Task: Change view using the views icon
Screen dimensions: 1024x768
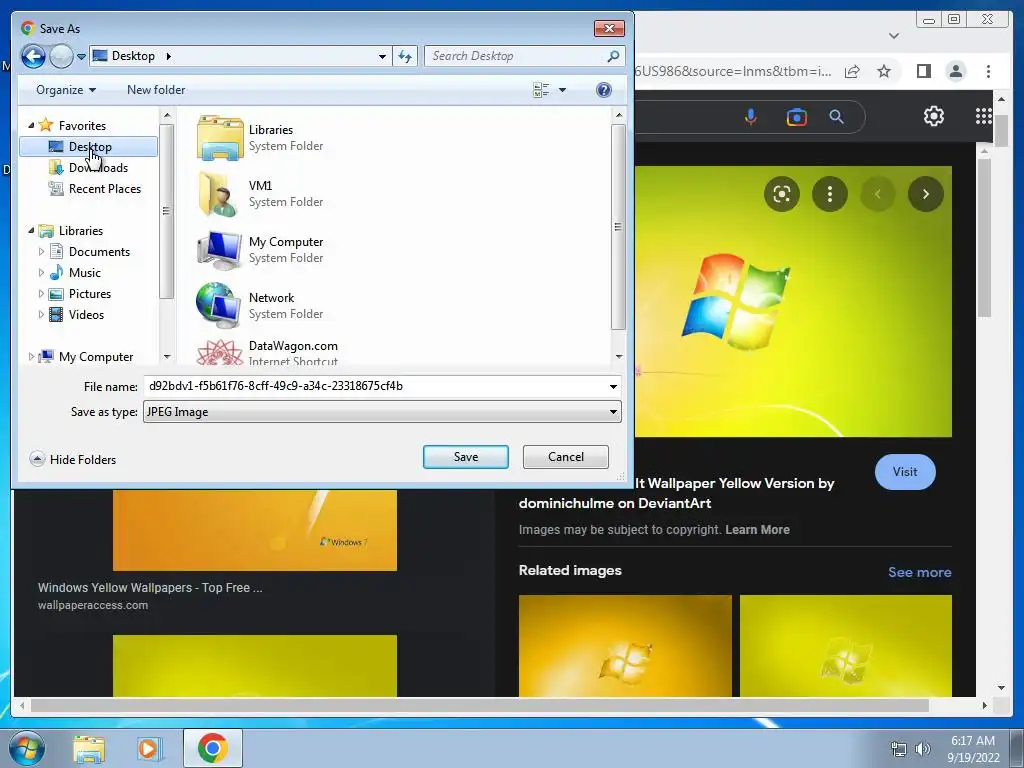Action: pyautogui.click(x=541, y=90)
